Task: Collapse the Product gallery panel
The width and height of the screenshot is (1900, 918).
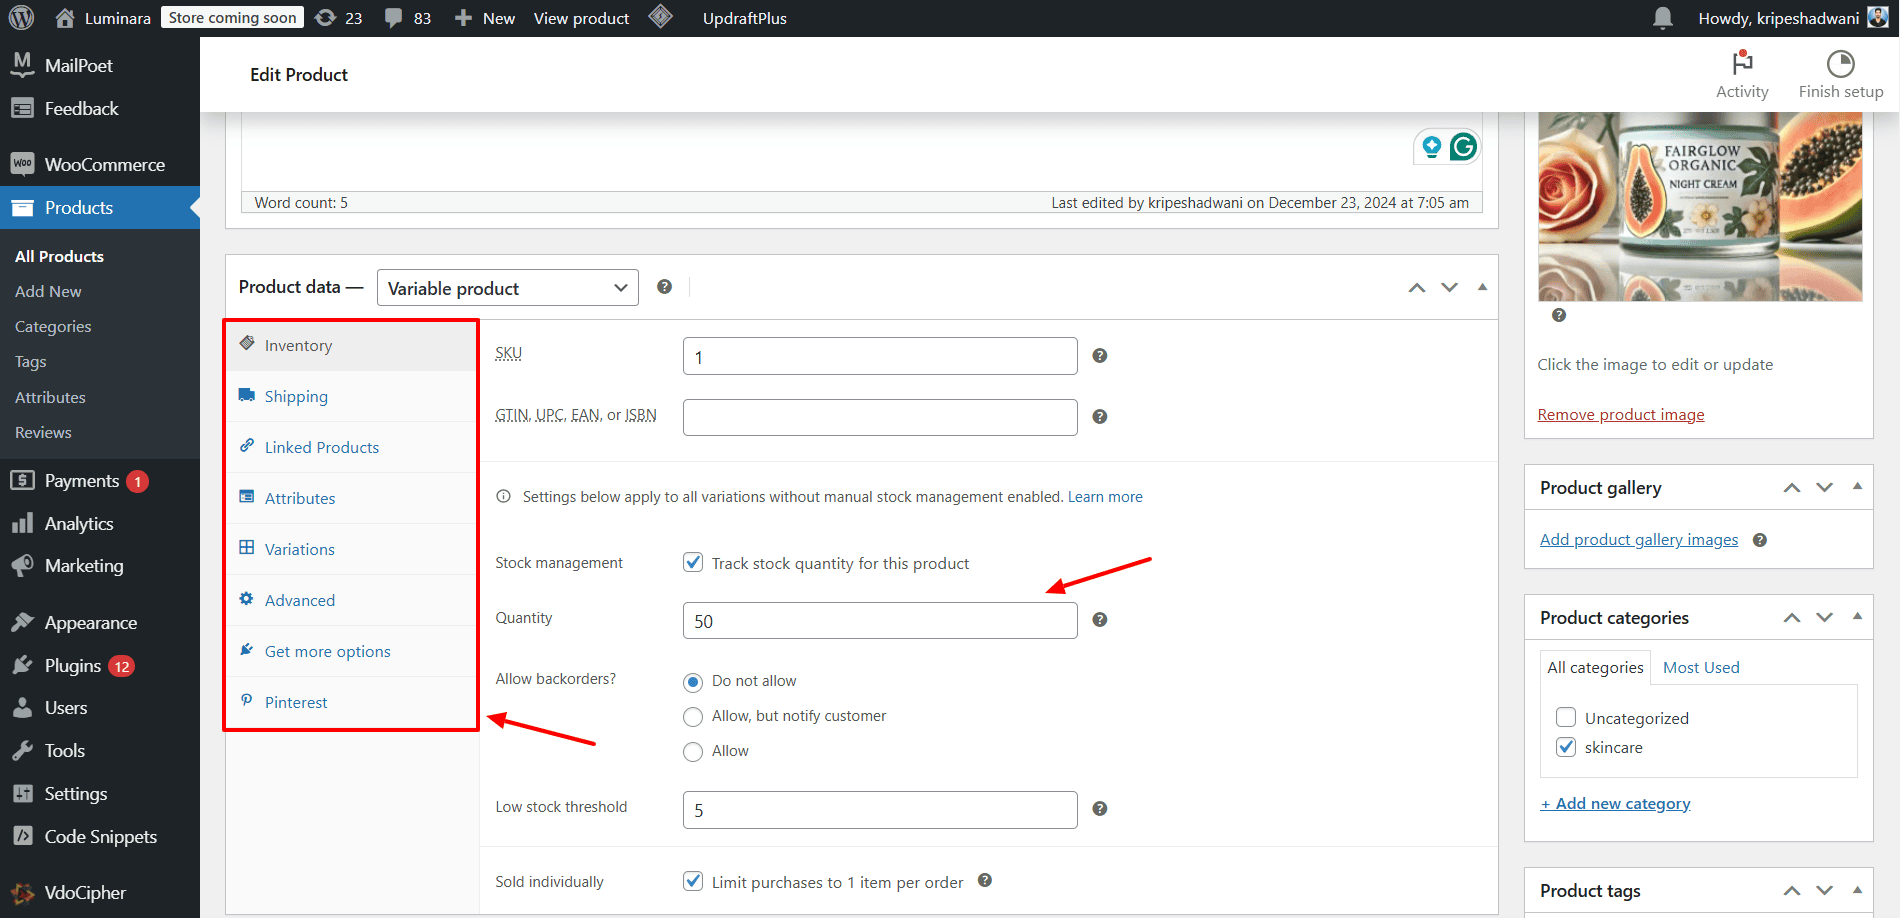Action: point(1857,487)
